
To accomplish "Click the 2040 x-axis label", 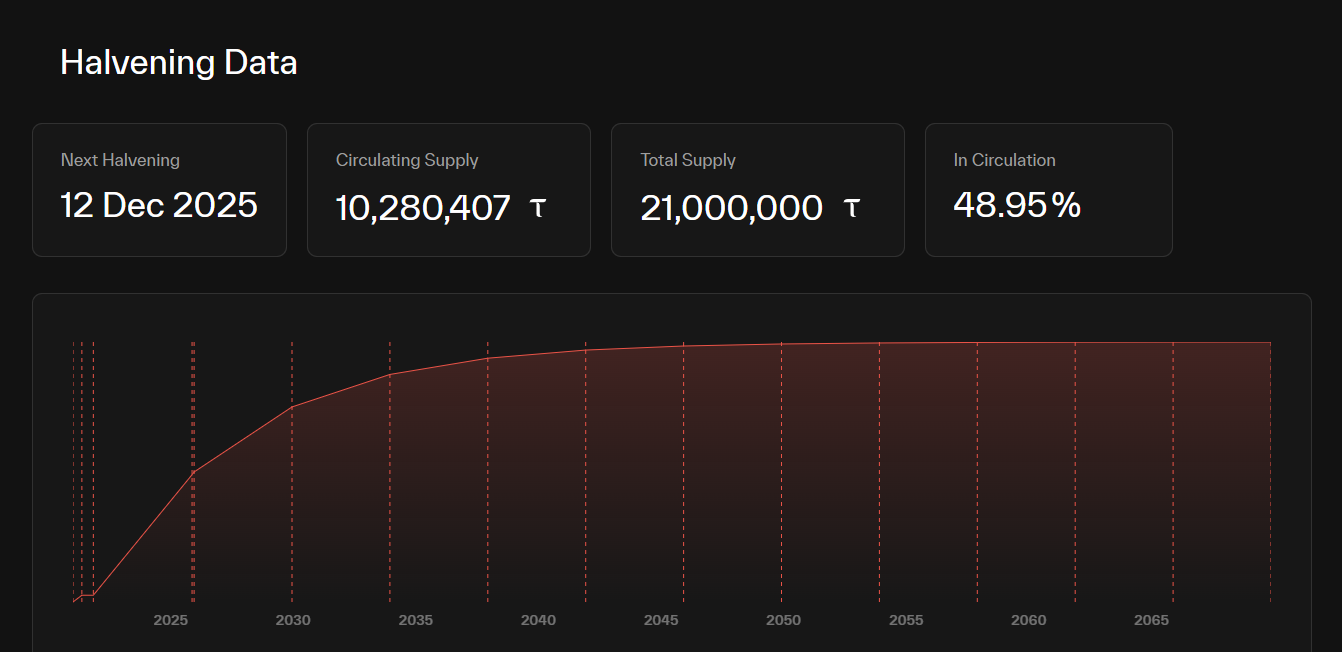I will coord(538,620).
